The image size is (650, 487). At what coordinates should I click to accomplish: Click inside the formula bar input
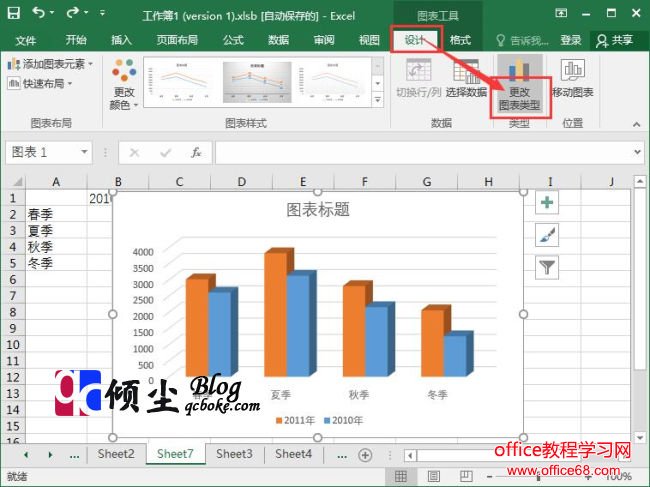(x=423, y=153)
